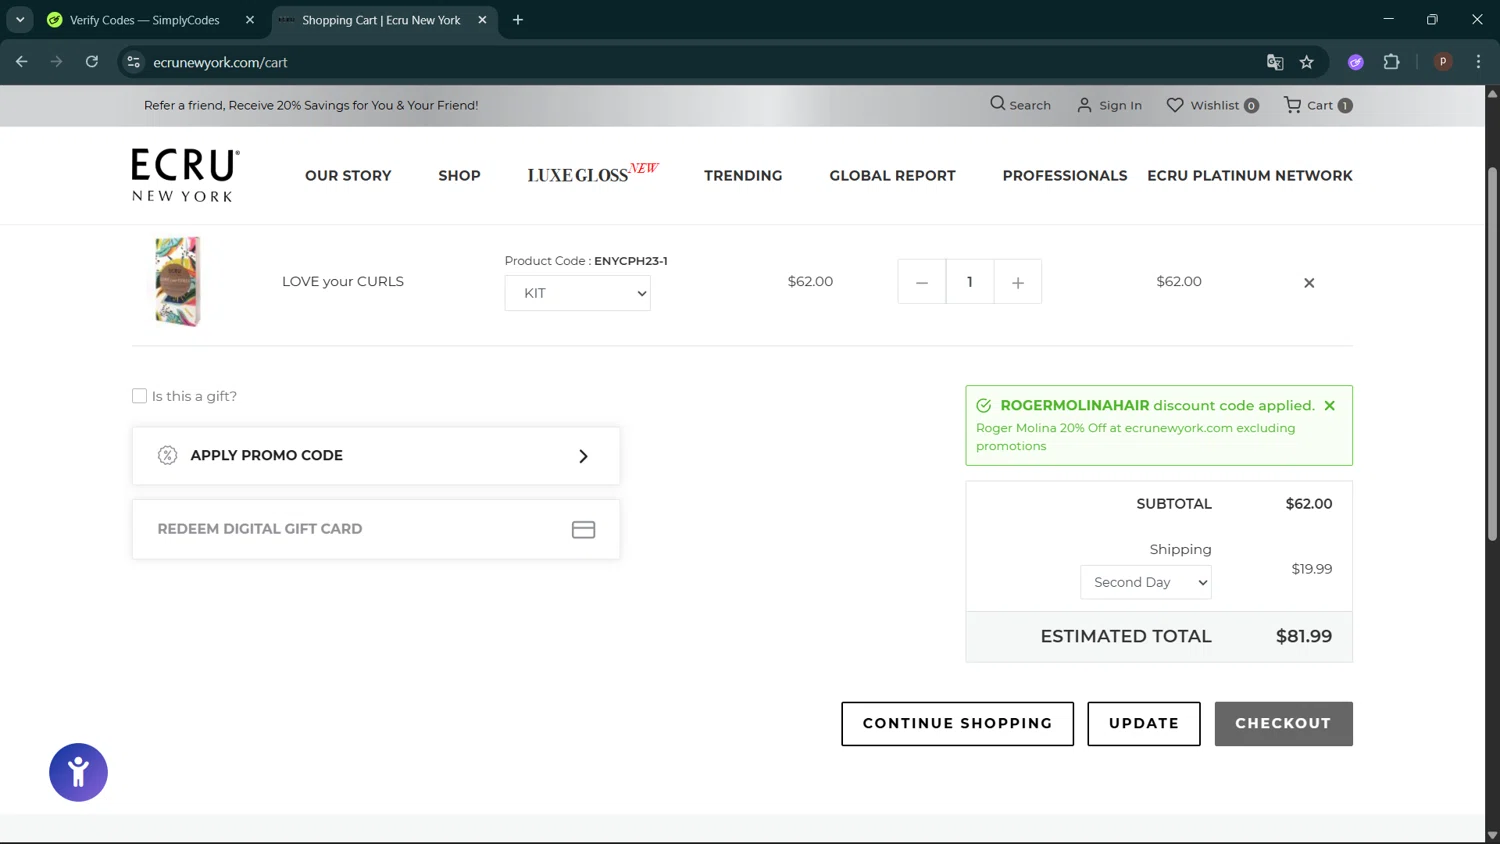
Task: Open the Extensions puzzle icon
Action: click(x=1391, y=62)
